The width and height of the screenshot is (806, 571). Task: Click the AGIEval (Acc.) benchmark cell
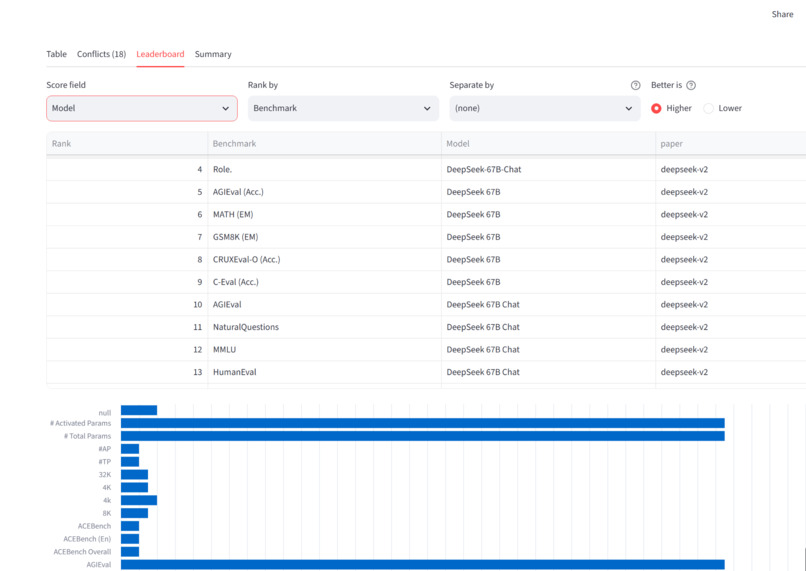[324, 192]
